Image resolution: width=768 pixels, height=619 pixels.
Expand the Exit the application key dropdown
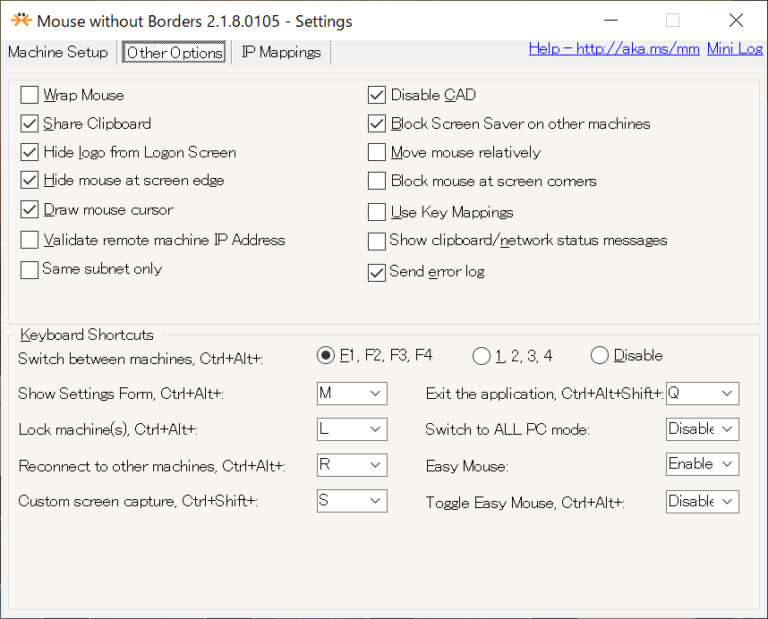[702, 394]
